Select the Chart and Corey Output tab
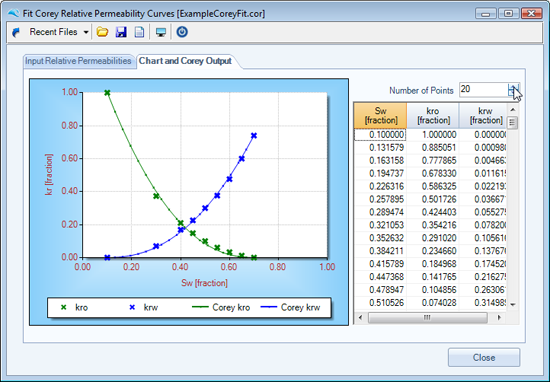 click(x=185, y=61)
